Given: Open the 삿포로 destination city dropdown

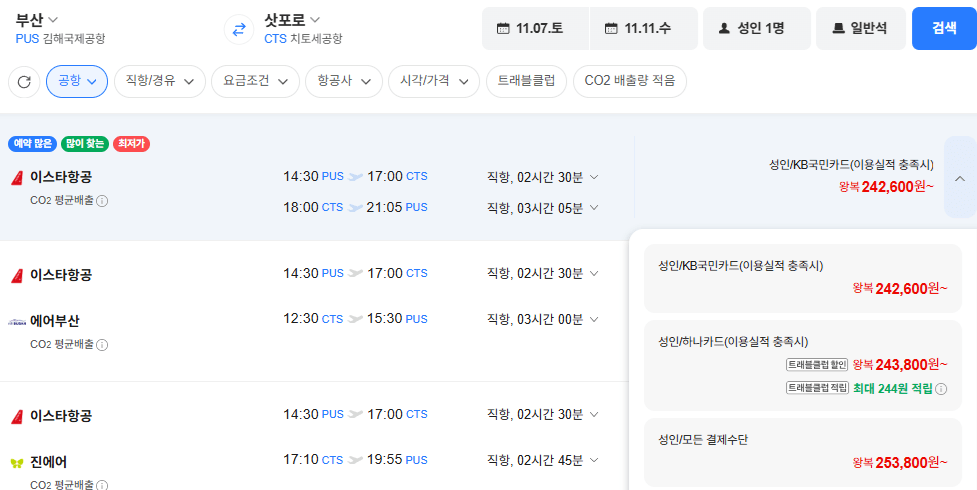Looking at the screenshot, I should [292, 20].
